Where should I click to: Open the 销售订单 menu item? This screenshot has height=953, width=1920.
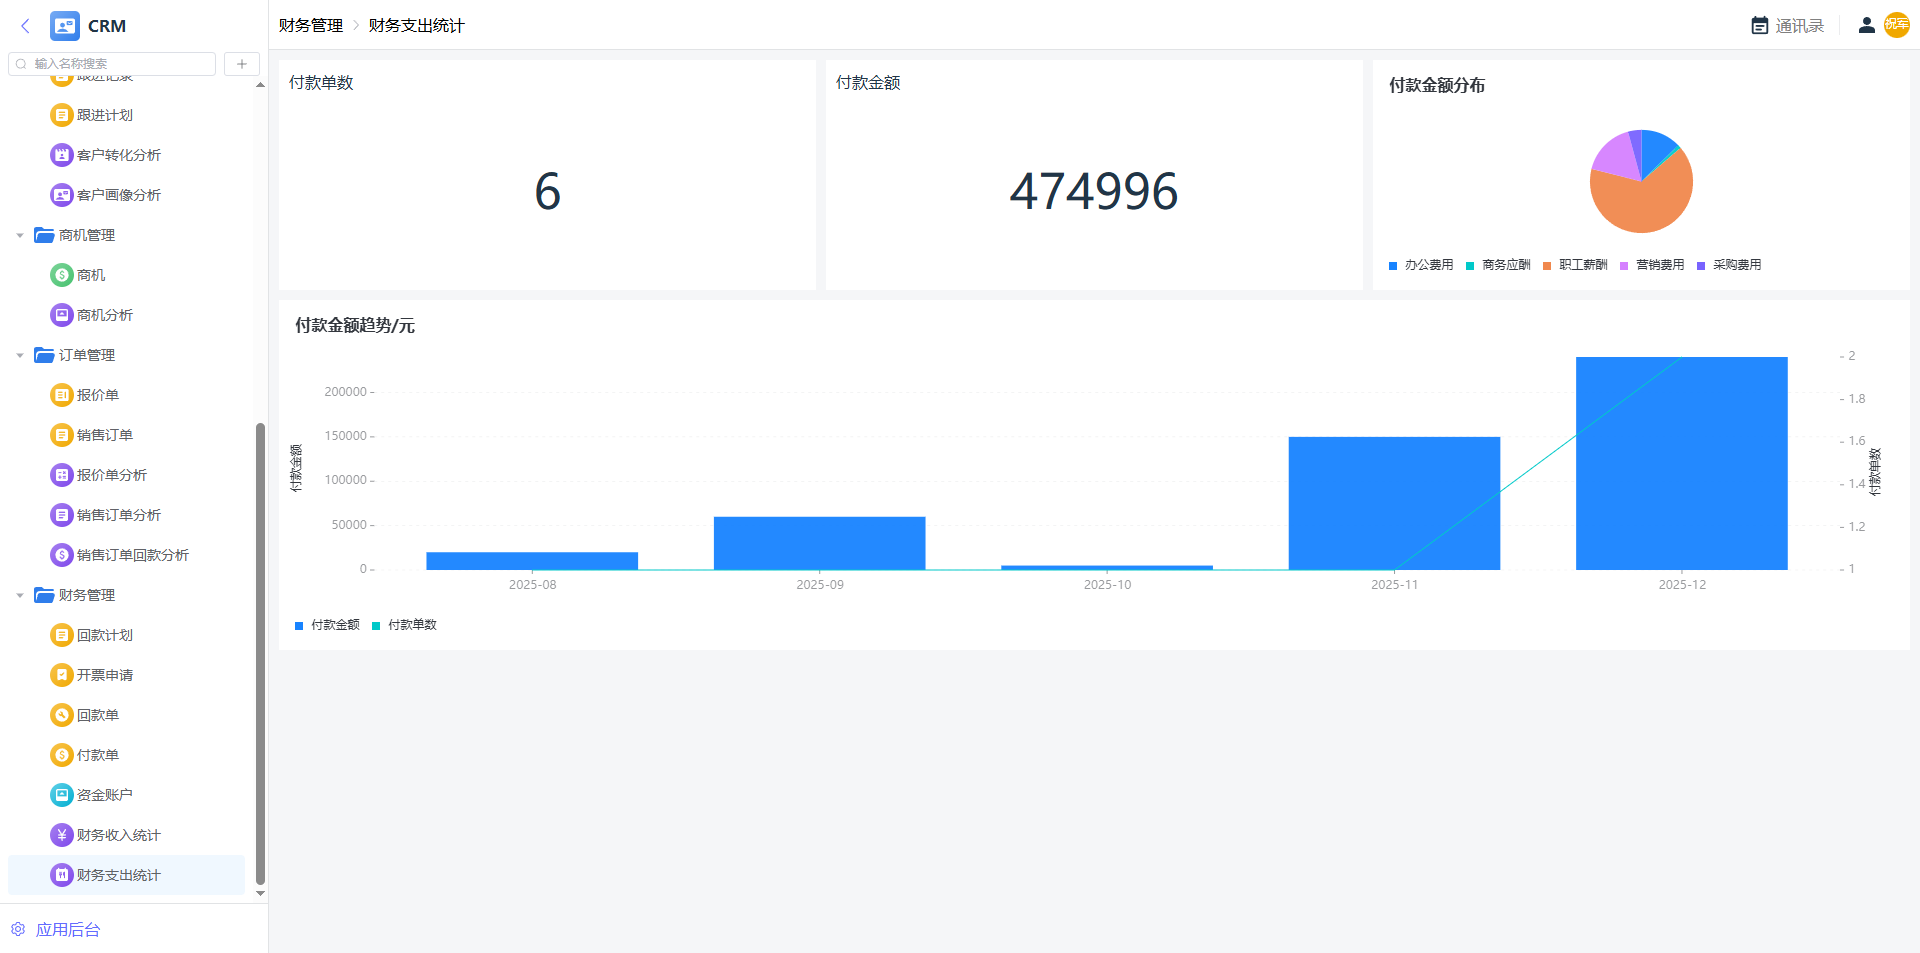coord(104,435)
